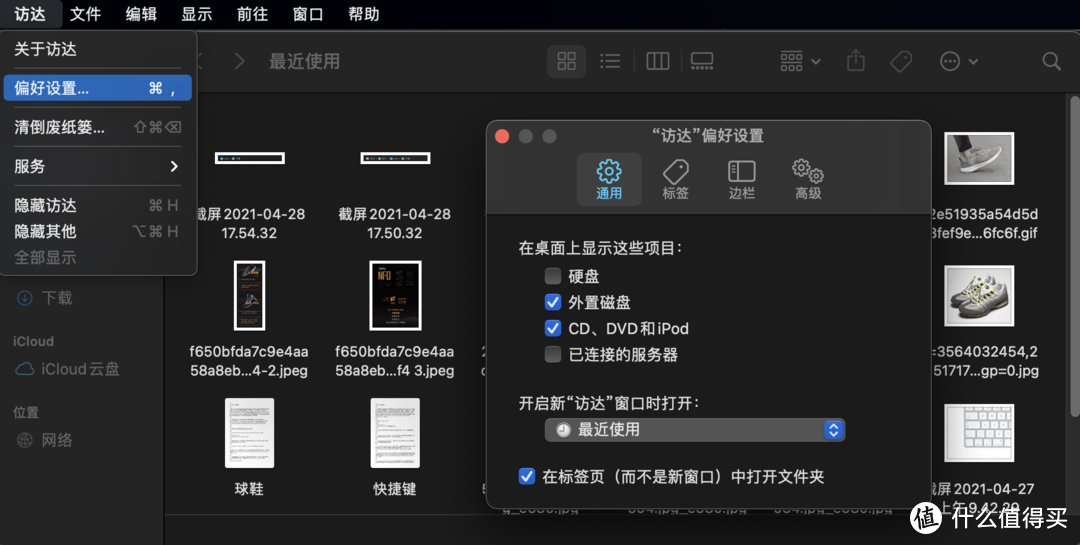Open the 边栏 preferences tab
The height and width of the screenshot is (545, 1080).
[x=741, y=179]
